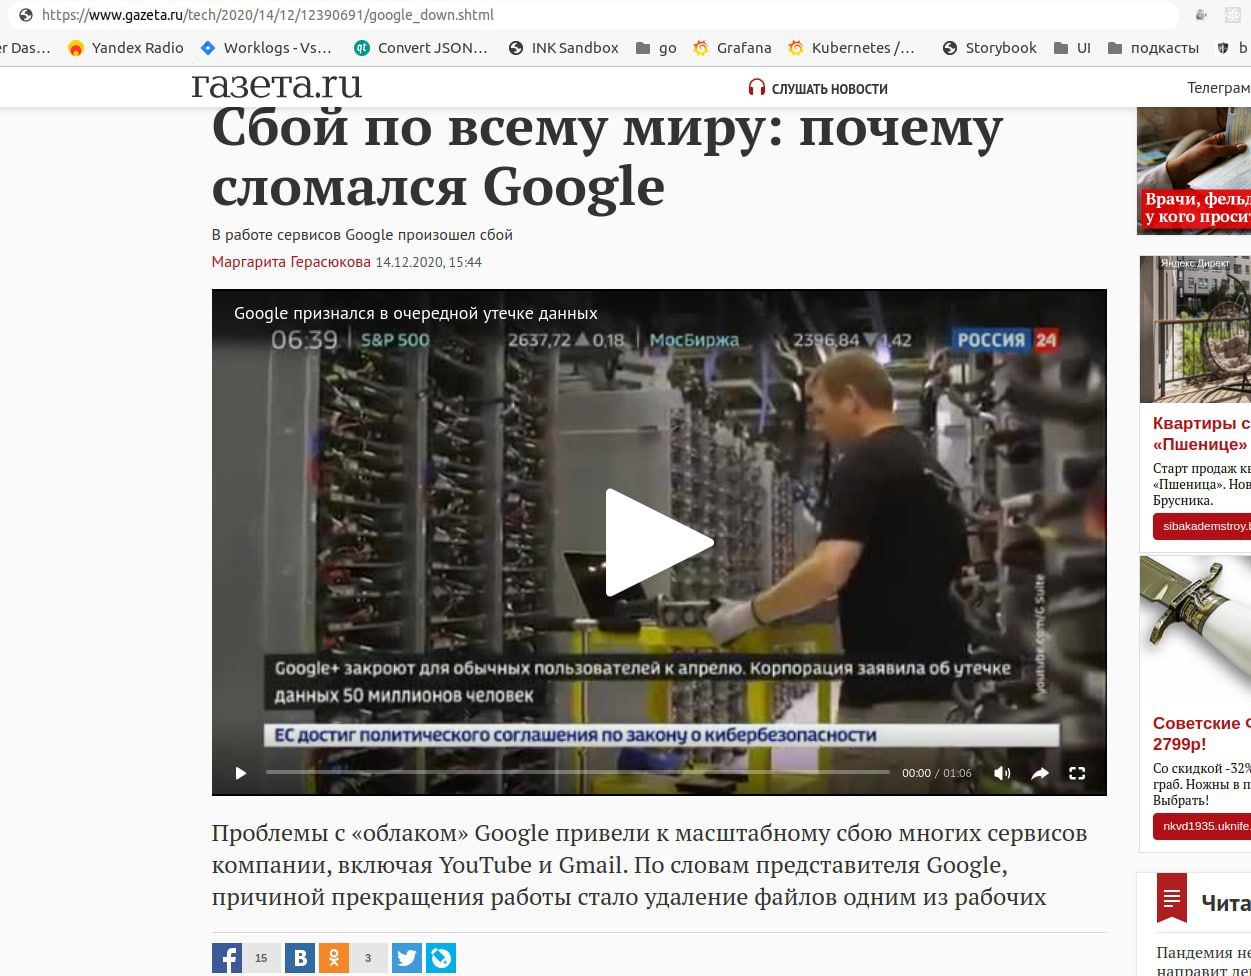
Task: Click the Слушать новости headphones button
Action: click(818, 88)
